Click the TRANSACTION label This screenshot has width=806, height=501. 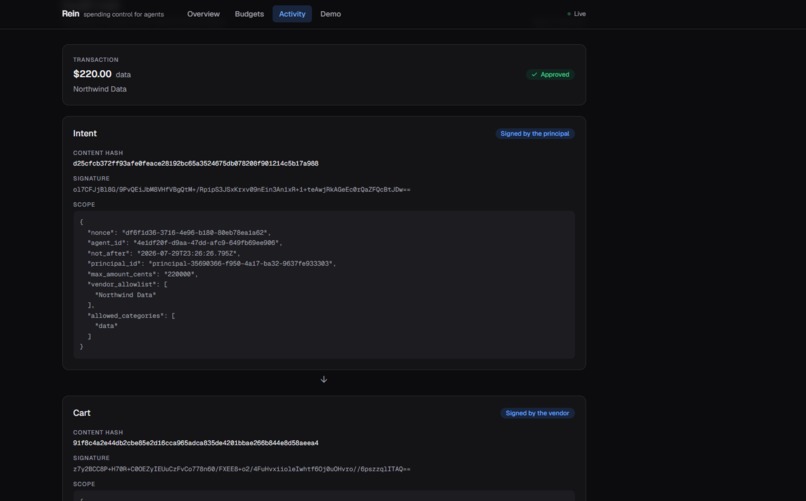(x=96, y=60)
